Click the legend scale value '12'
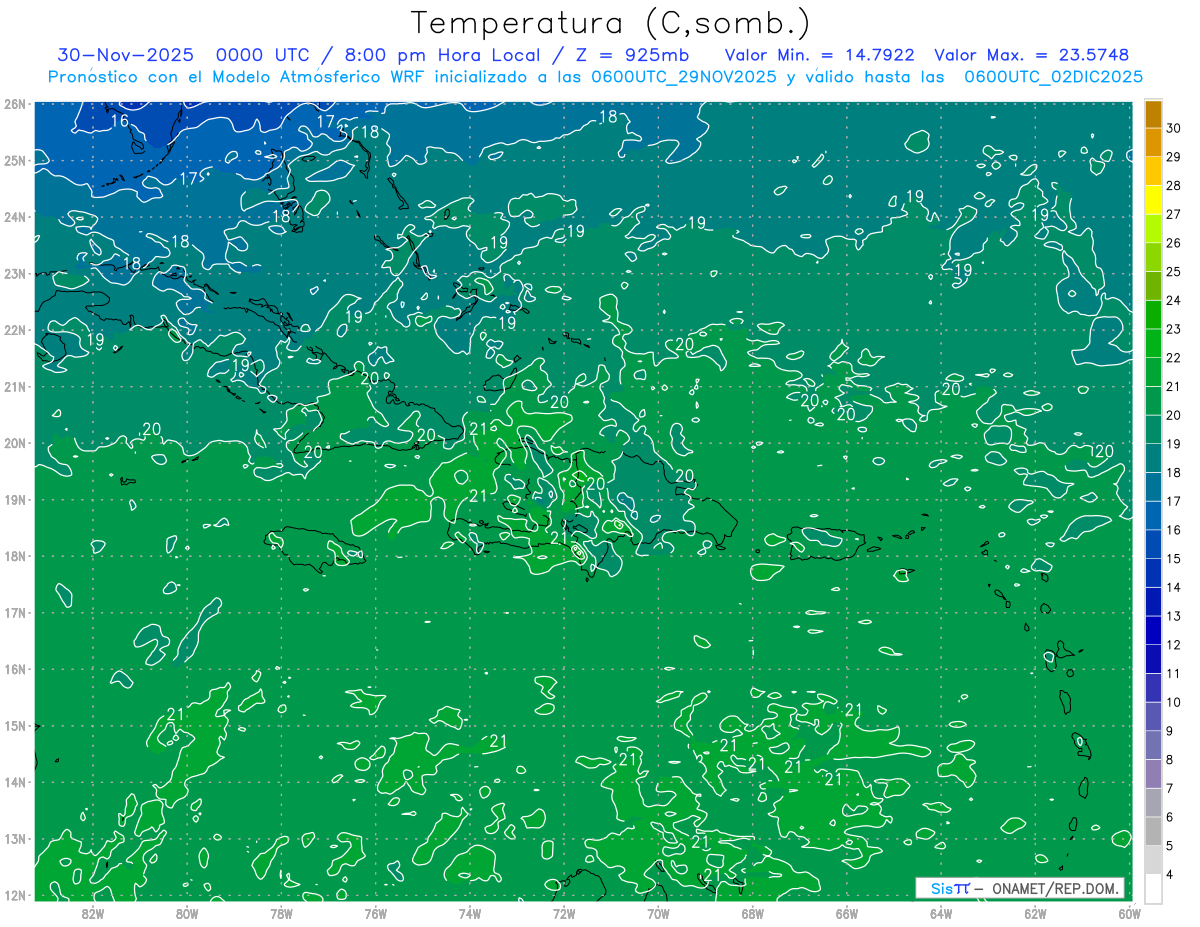The height and width of the screenshot is (927, 1200). pyautogui.click(x=1173, y=645)
